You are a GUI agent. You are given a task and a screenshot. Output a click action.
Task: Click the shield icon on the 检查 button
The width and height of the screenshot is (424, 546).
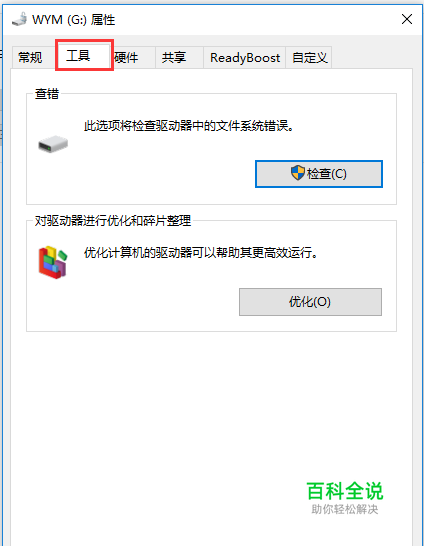point(298,173)
